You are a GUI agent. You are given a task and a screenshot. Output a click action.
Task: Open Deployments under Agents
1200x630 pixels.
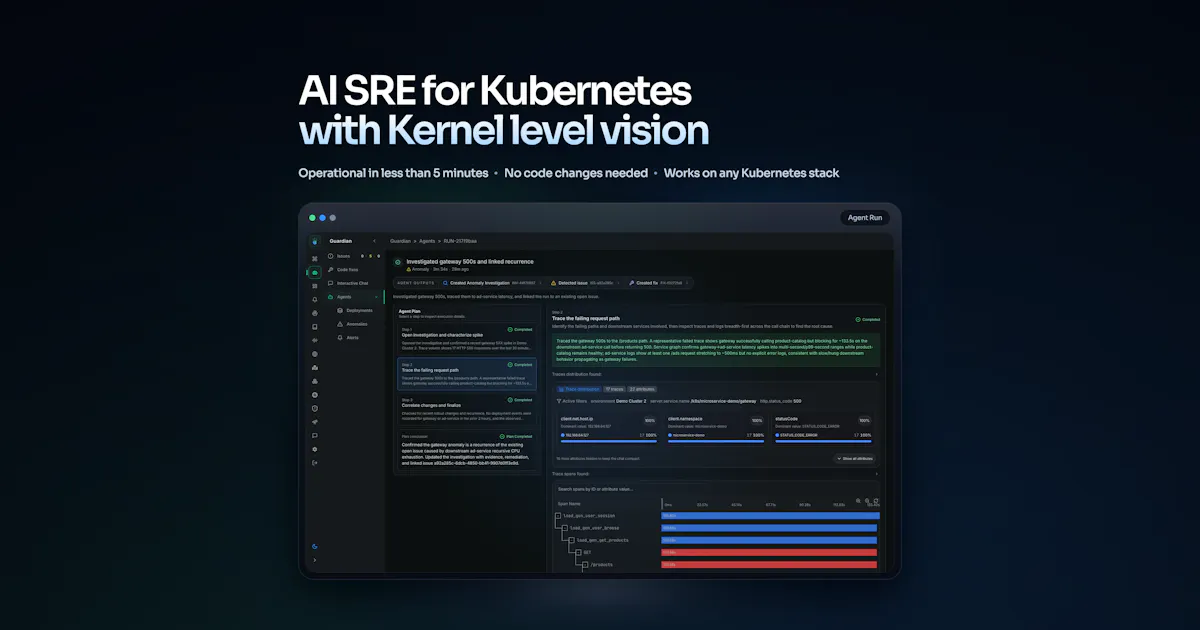359,310
